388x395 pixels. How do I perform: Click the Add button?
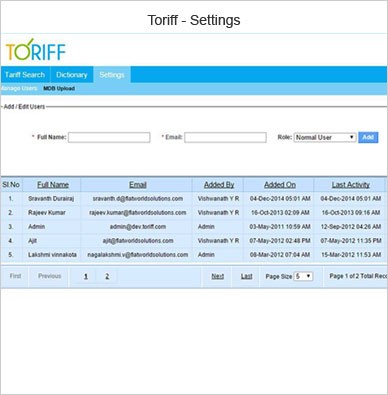coord(368,137)
